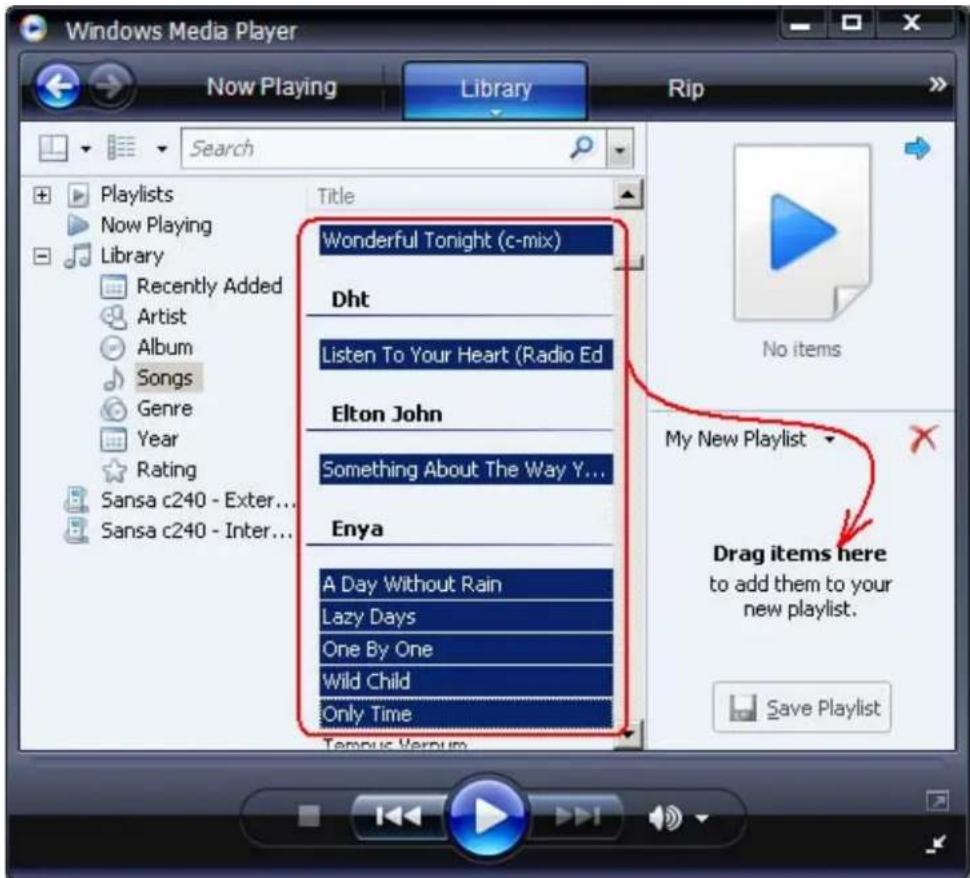The width and height of the screenshot is (970, 878).
Task: Click the Genre icon
Action: (x=113, y=409)
